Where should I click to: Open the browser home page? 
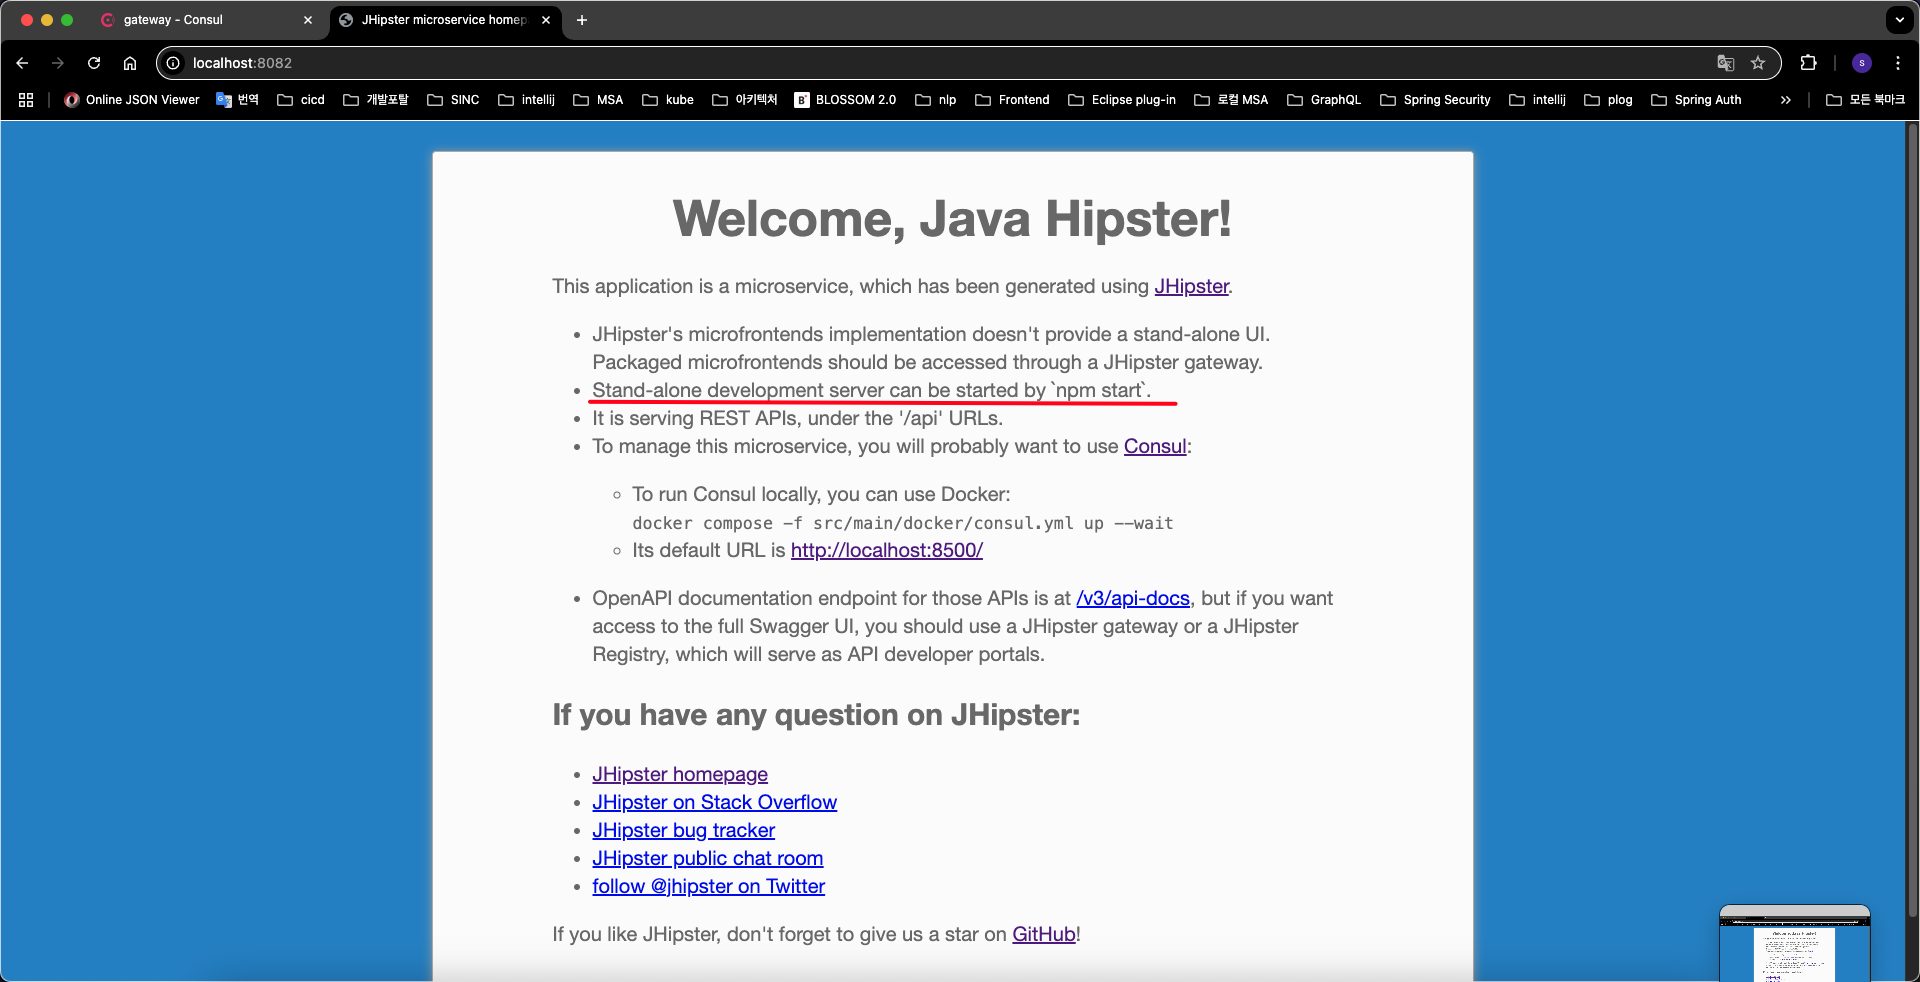[130, 63]
